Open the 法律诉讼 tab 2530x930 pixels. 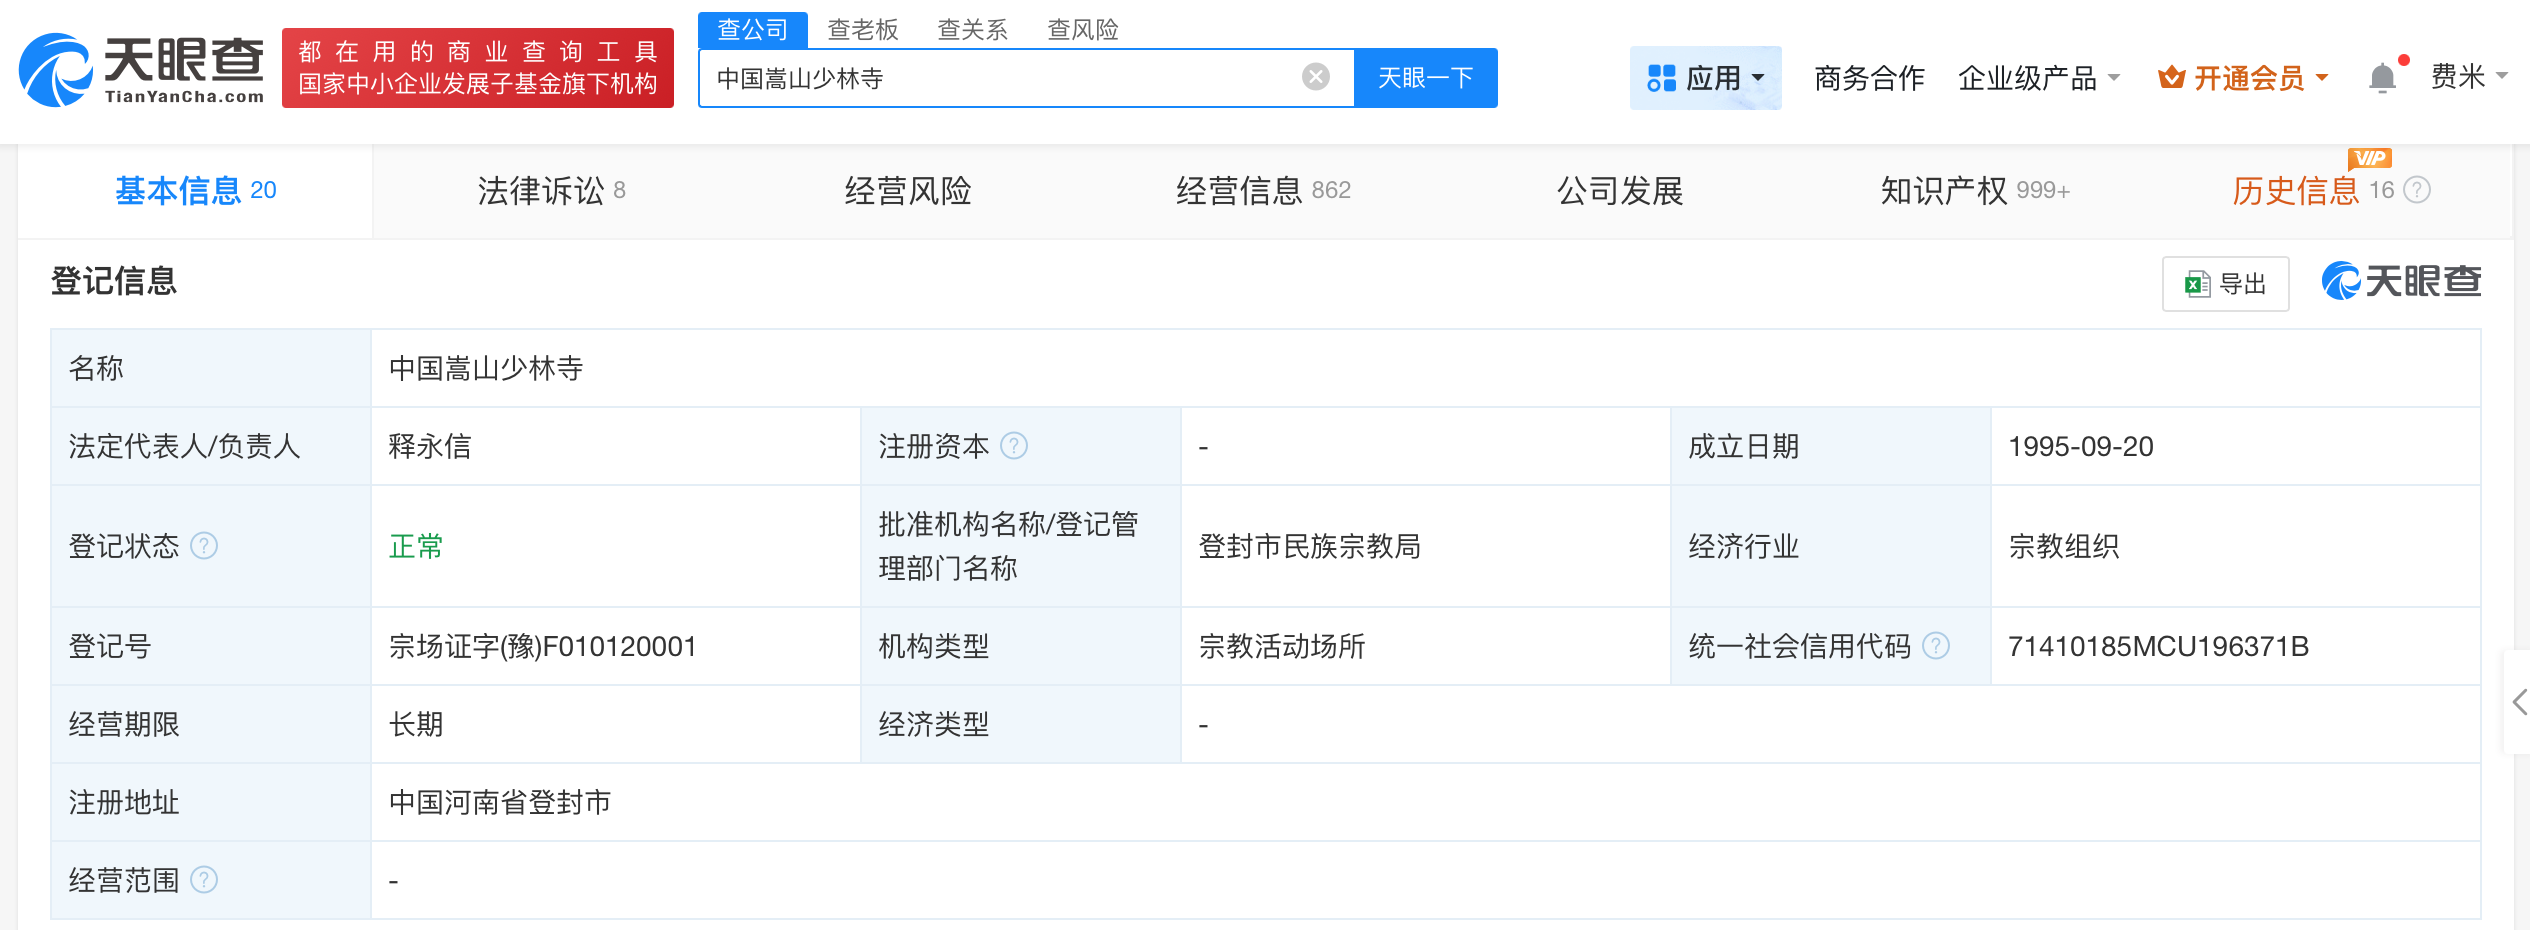(x=552, y=190)
